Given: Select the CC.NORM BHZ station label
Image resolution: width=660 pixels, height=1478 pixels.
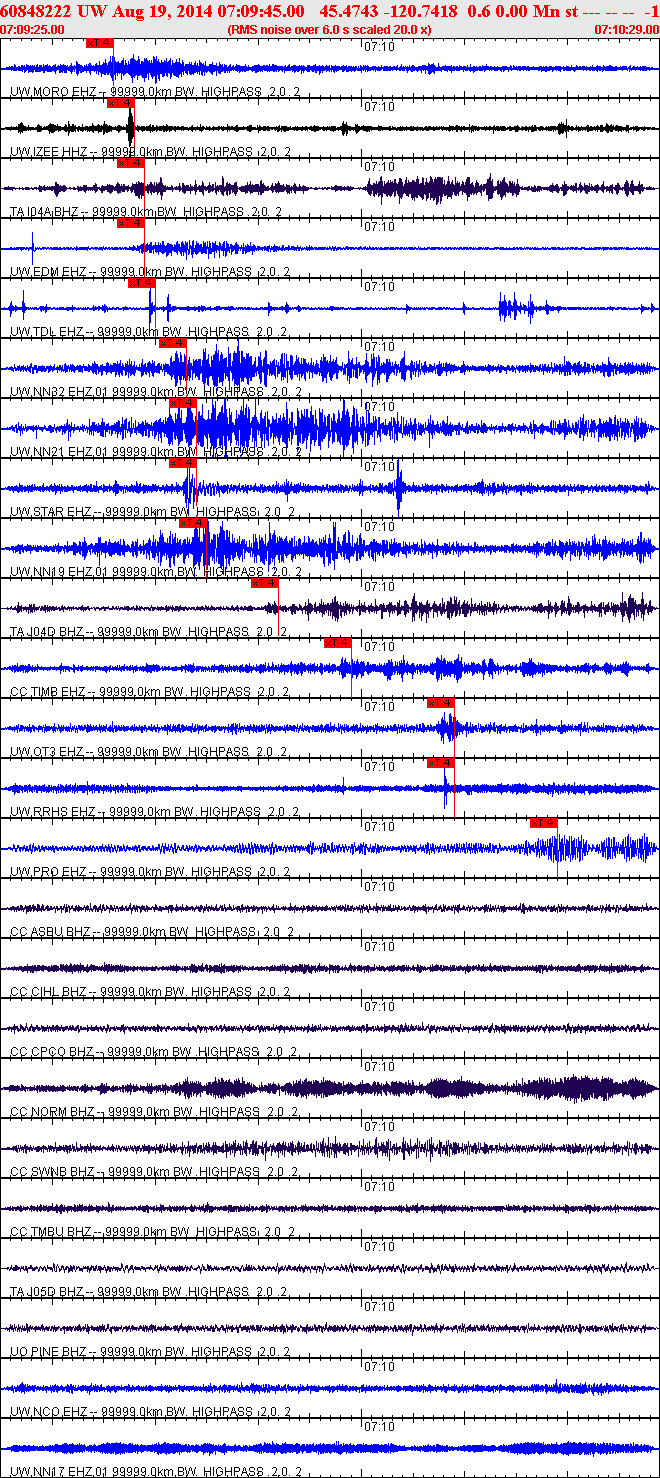Looking at the screenshot, I should pos(51,1112).
